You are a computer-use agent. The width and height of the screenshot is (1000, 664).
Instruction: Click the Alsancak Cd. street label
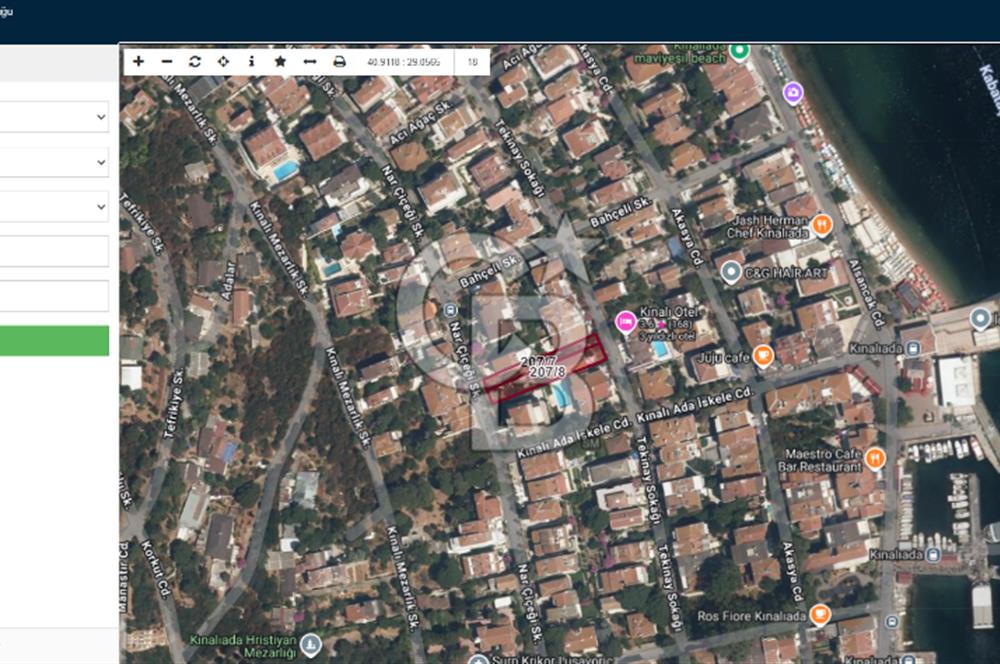[866, 293]
